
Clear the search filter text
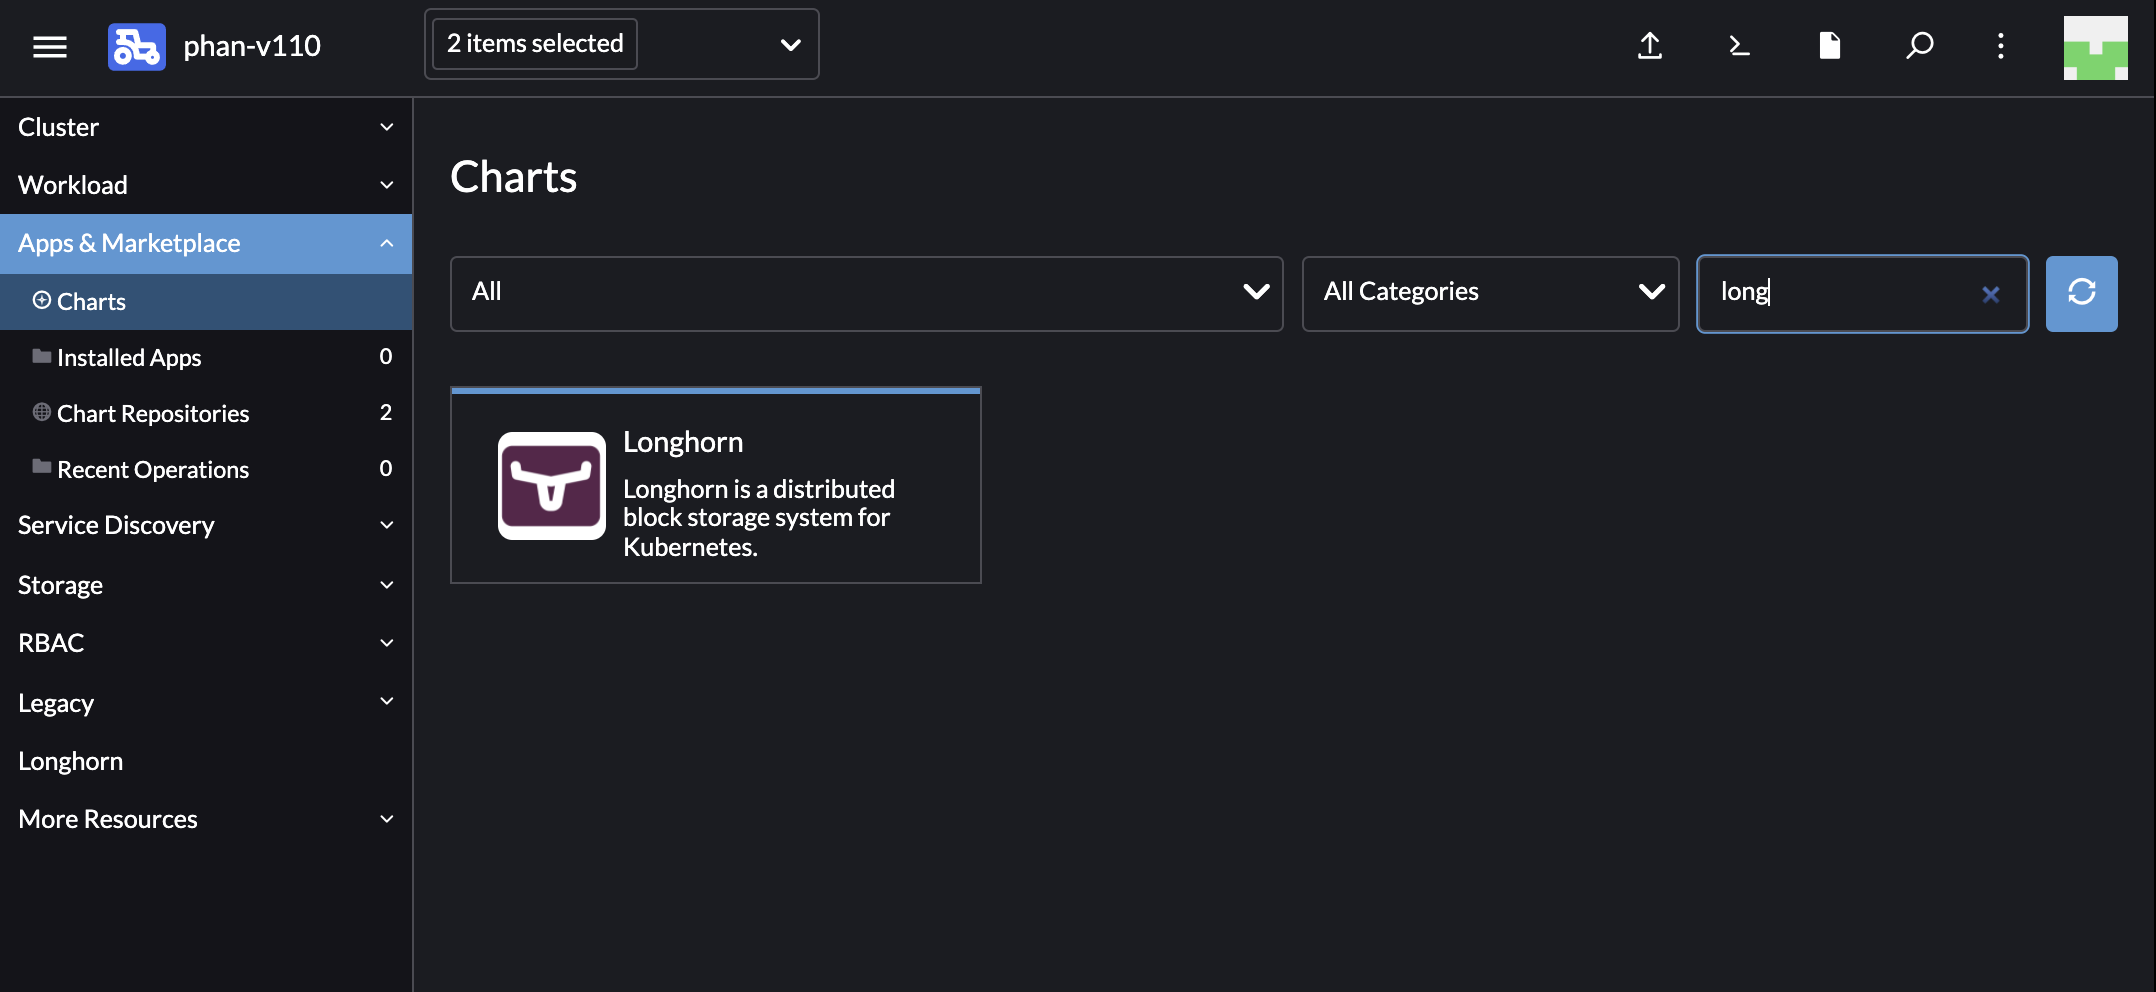(1990, 294)
